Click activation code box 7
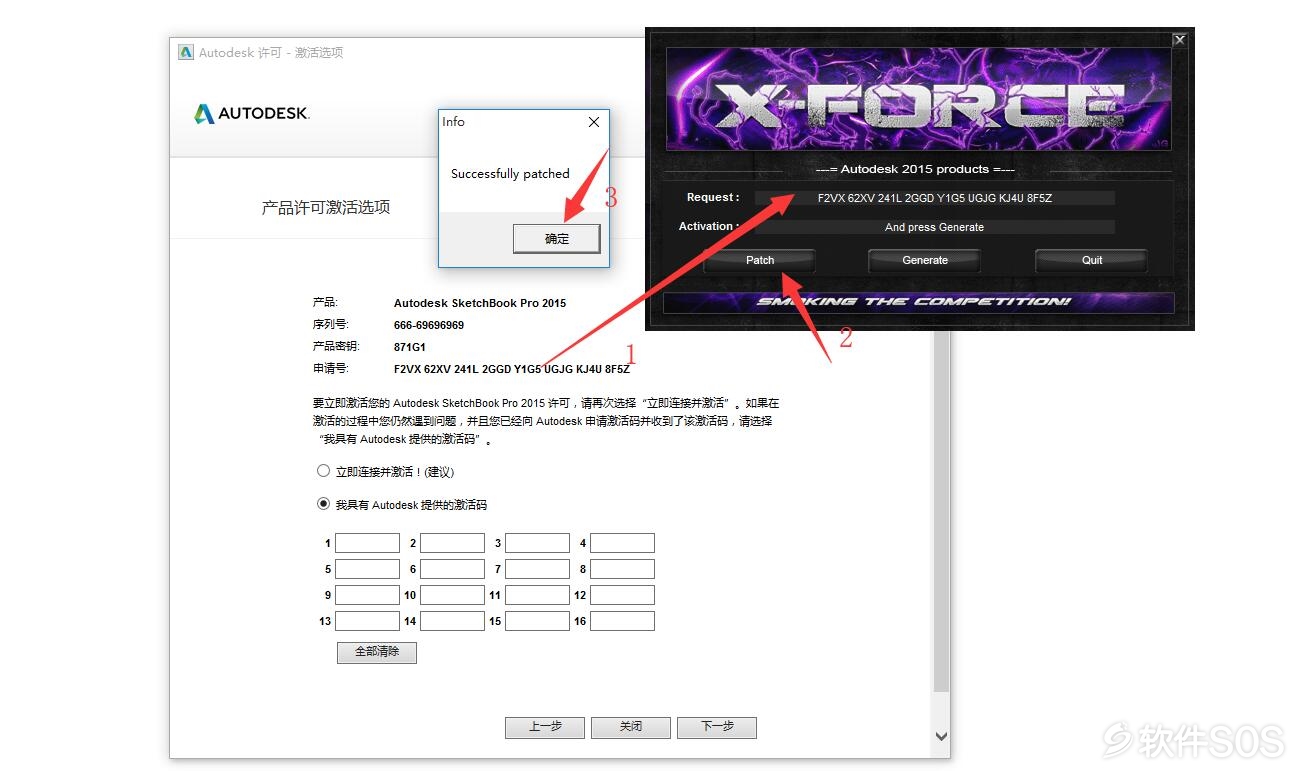The image size is (1303, 771). pos(537,569)
